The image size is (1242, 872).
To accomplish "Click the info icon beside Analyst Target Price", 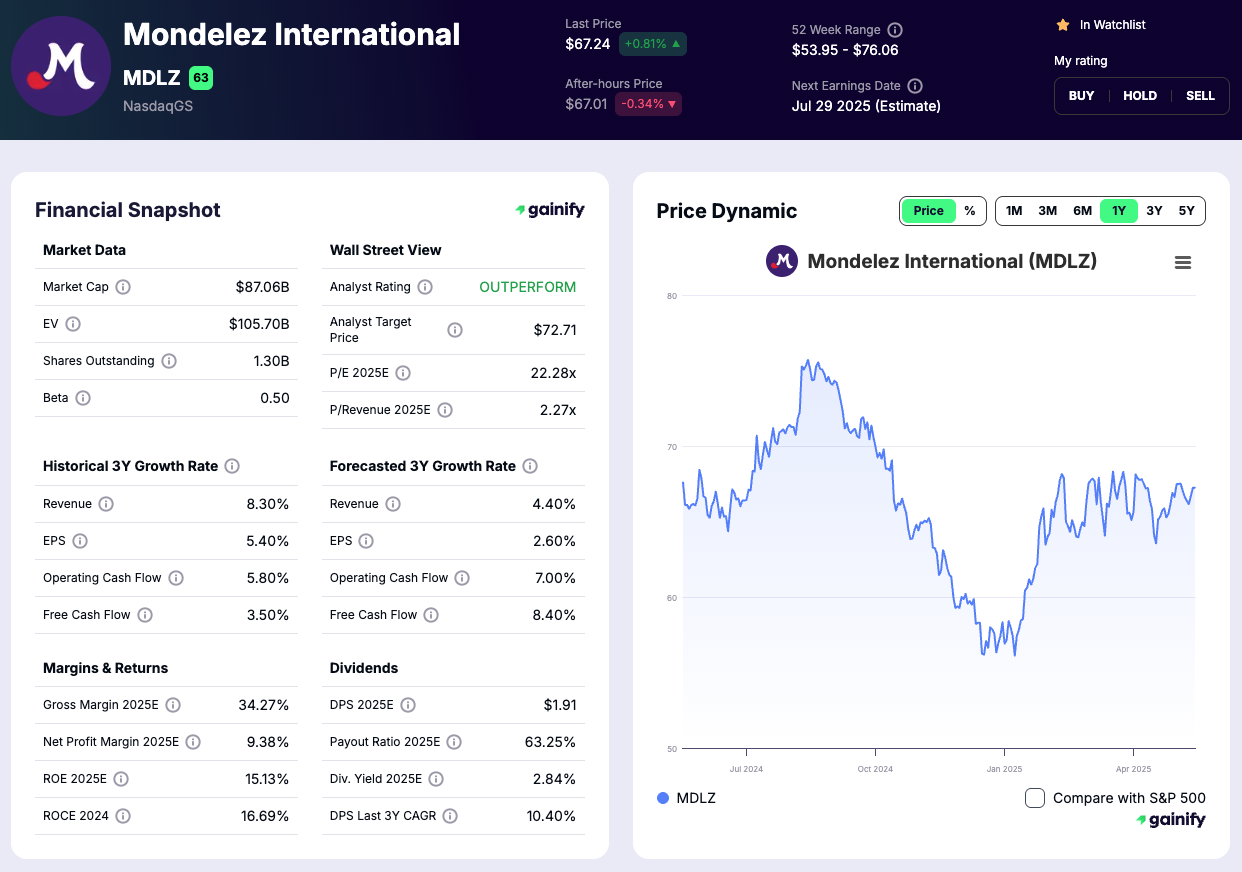I will point(455,330).
